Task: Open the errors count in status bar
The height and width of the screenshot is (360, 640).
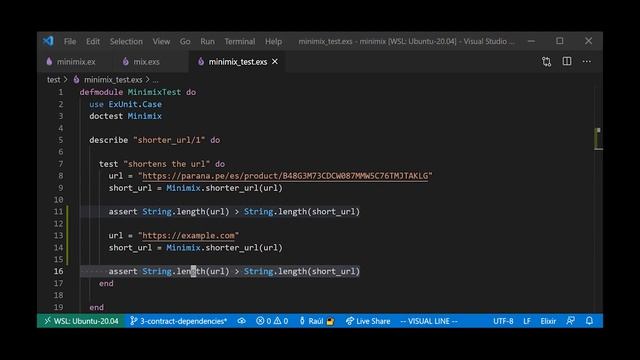Action: pyautogui.click(x=264, y=321)
